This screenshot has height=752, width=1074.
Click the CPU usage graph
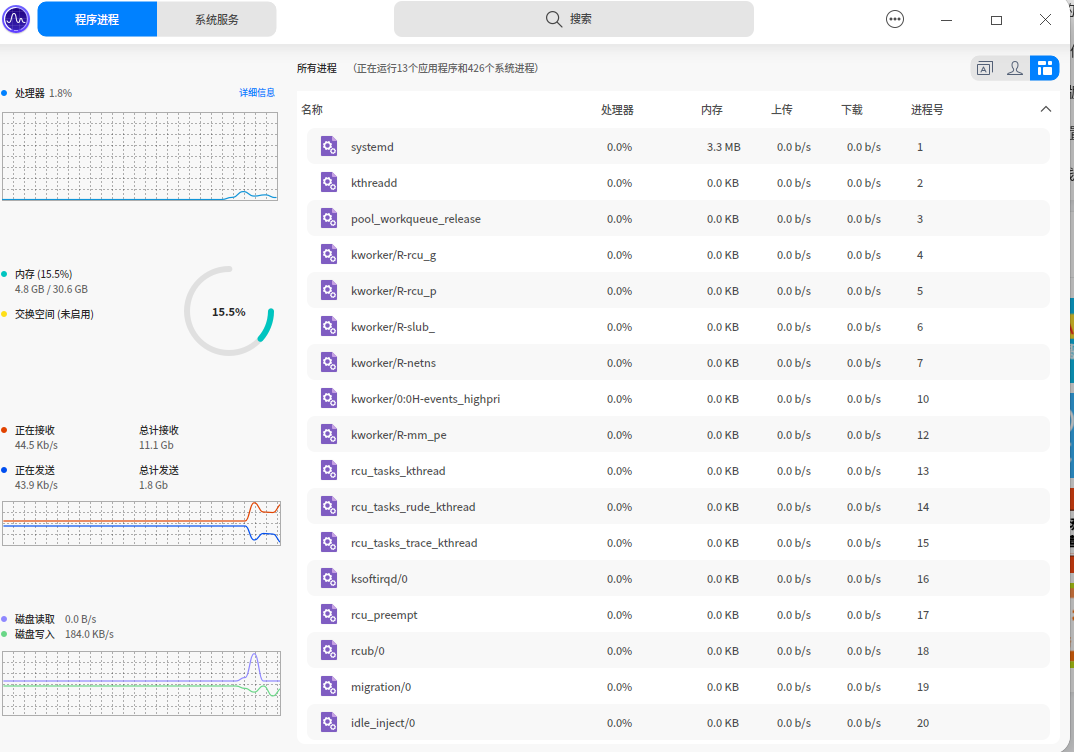tap(140, 156)
